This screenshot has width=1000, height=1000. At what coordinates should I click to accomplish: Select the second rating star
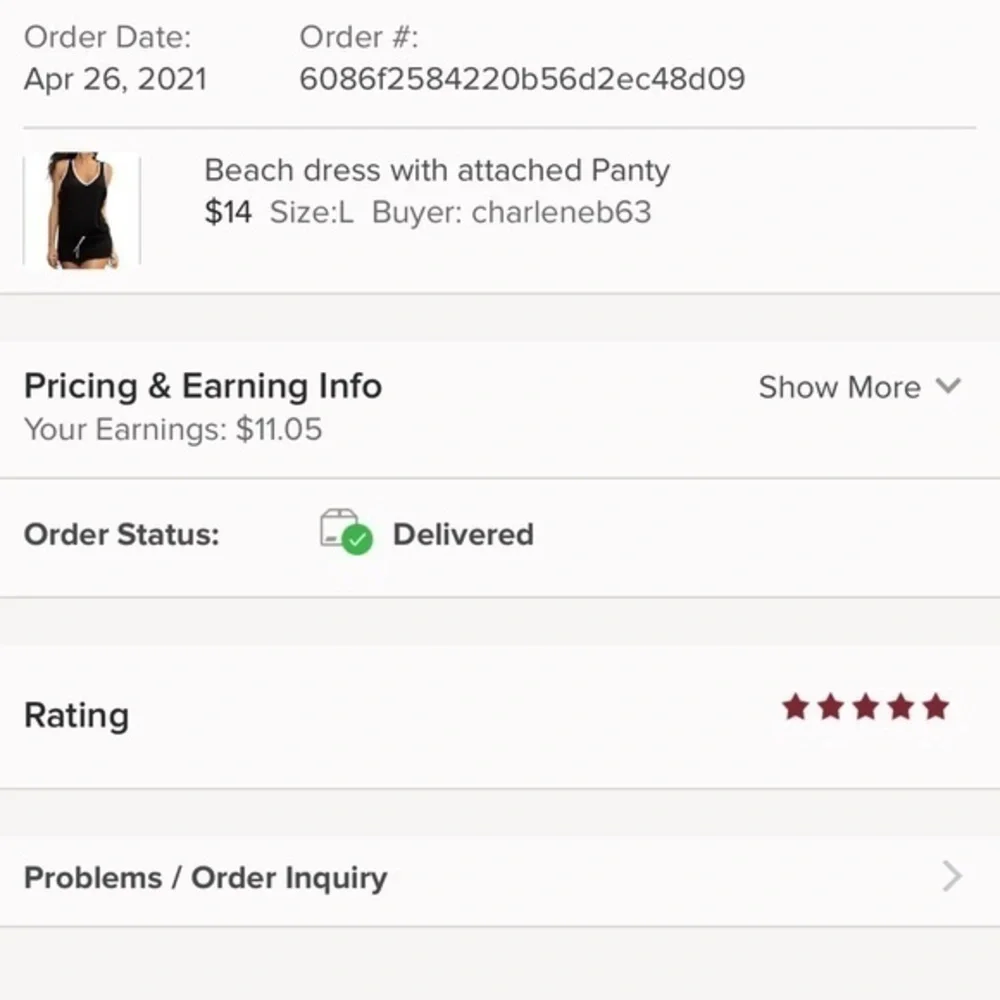[x=830, y=707]
